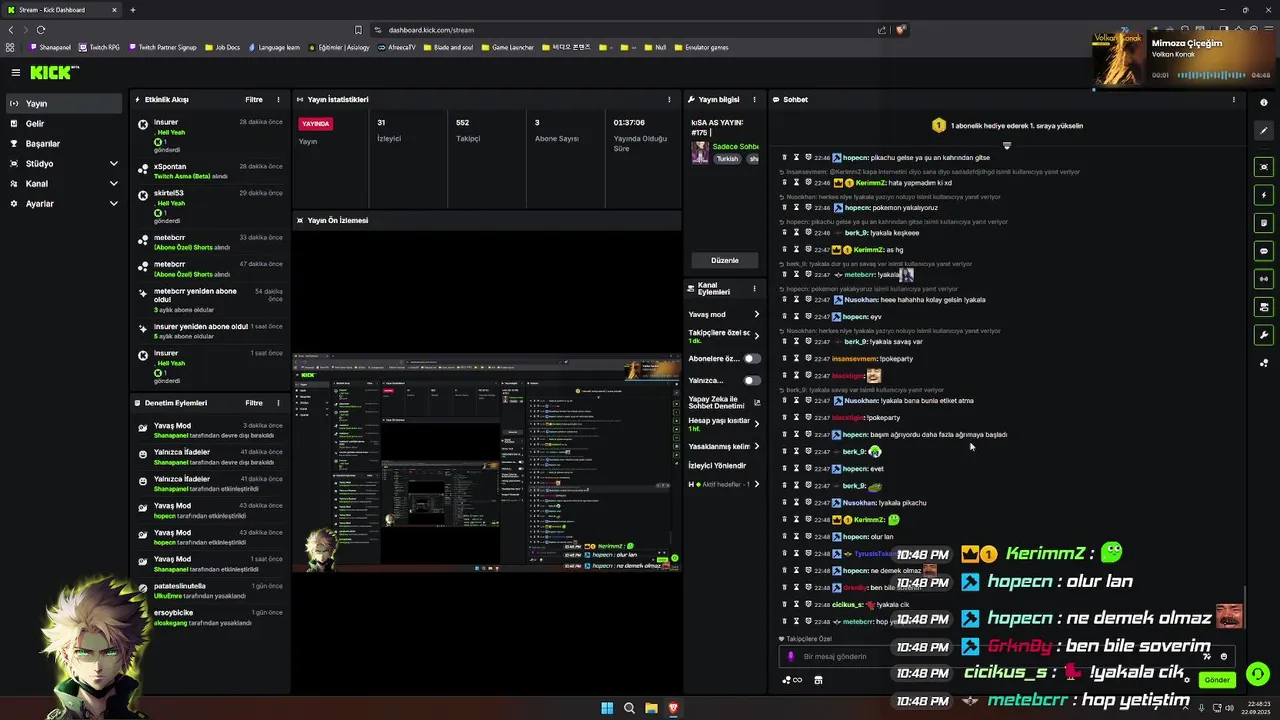The width and height of the screenshot is (1280, 720).
Task: Toggle the stream preview panel icon in the right rail
Action: [x=1264, y=167]
